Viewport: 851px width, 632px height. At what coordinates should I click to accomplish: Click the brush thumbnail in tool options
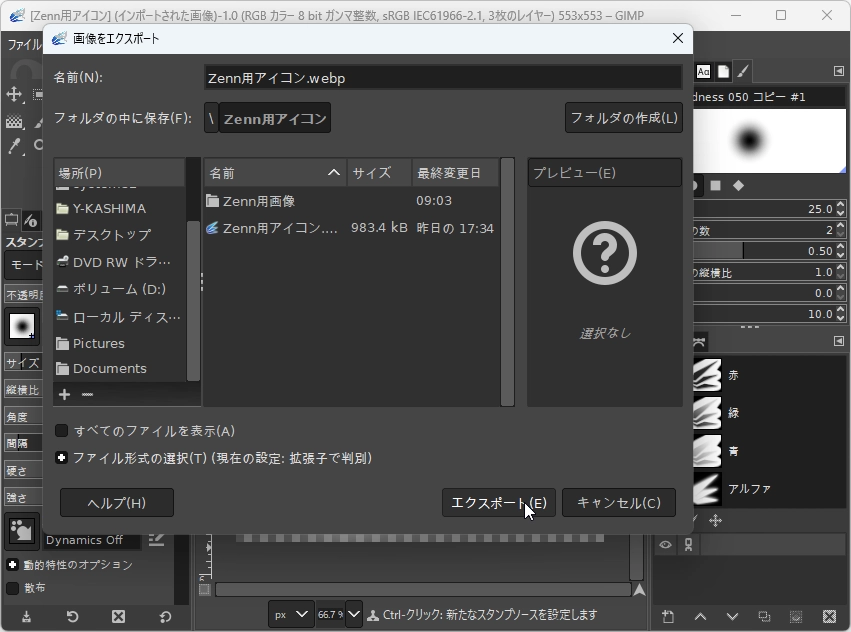tap(22, 326)
